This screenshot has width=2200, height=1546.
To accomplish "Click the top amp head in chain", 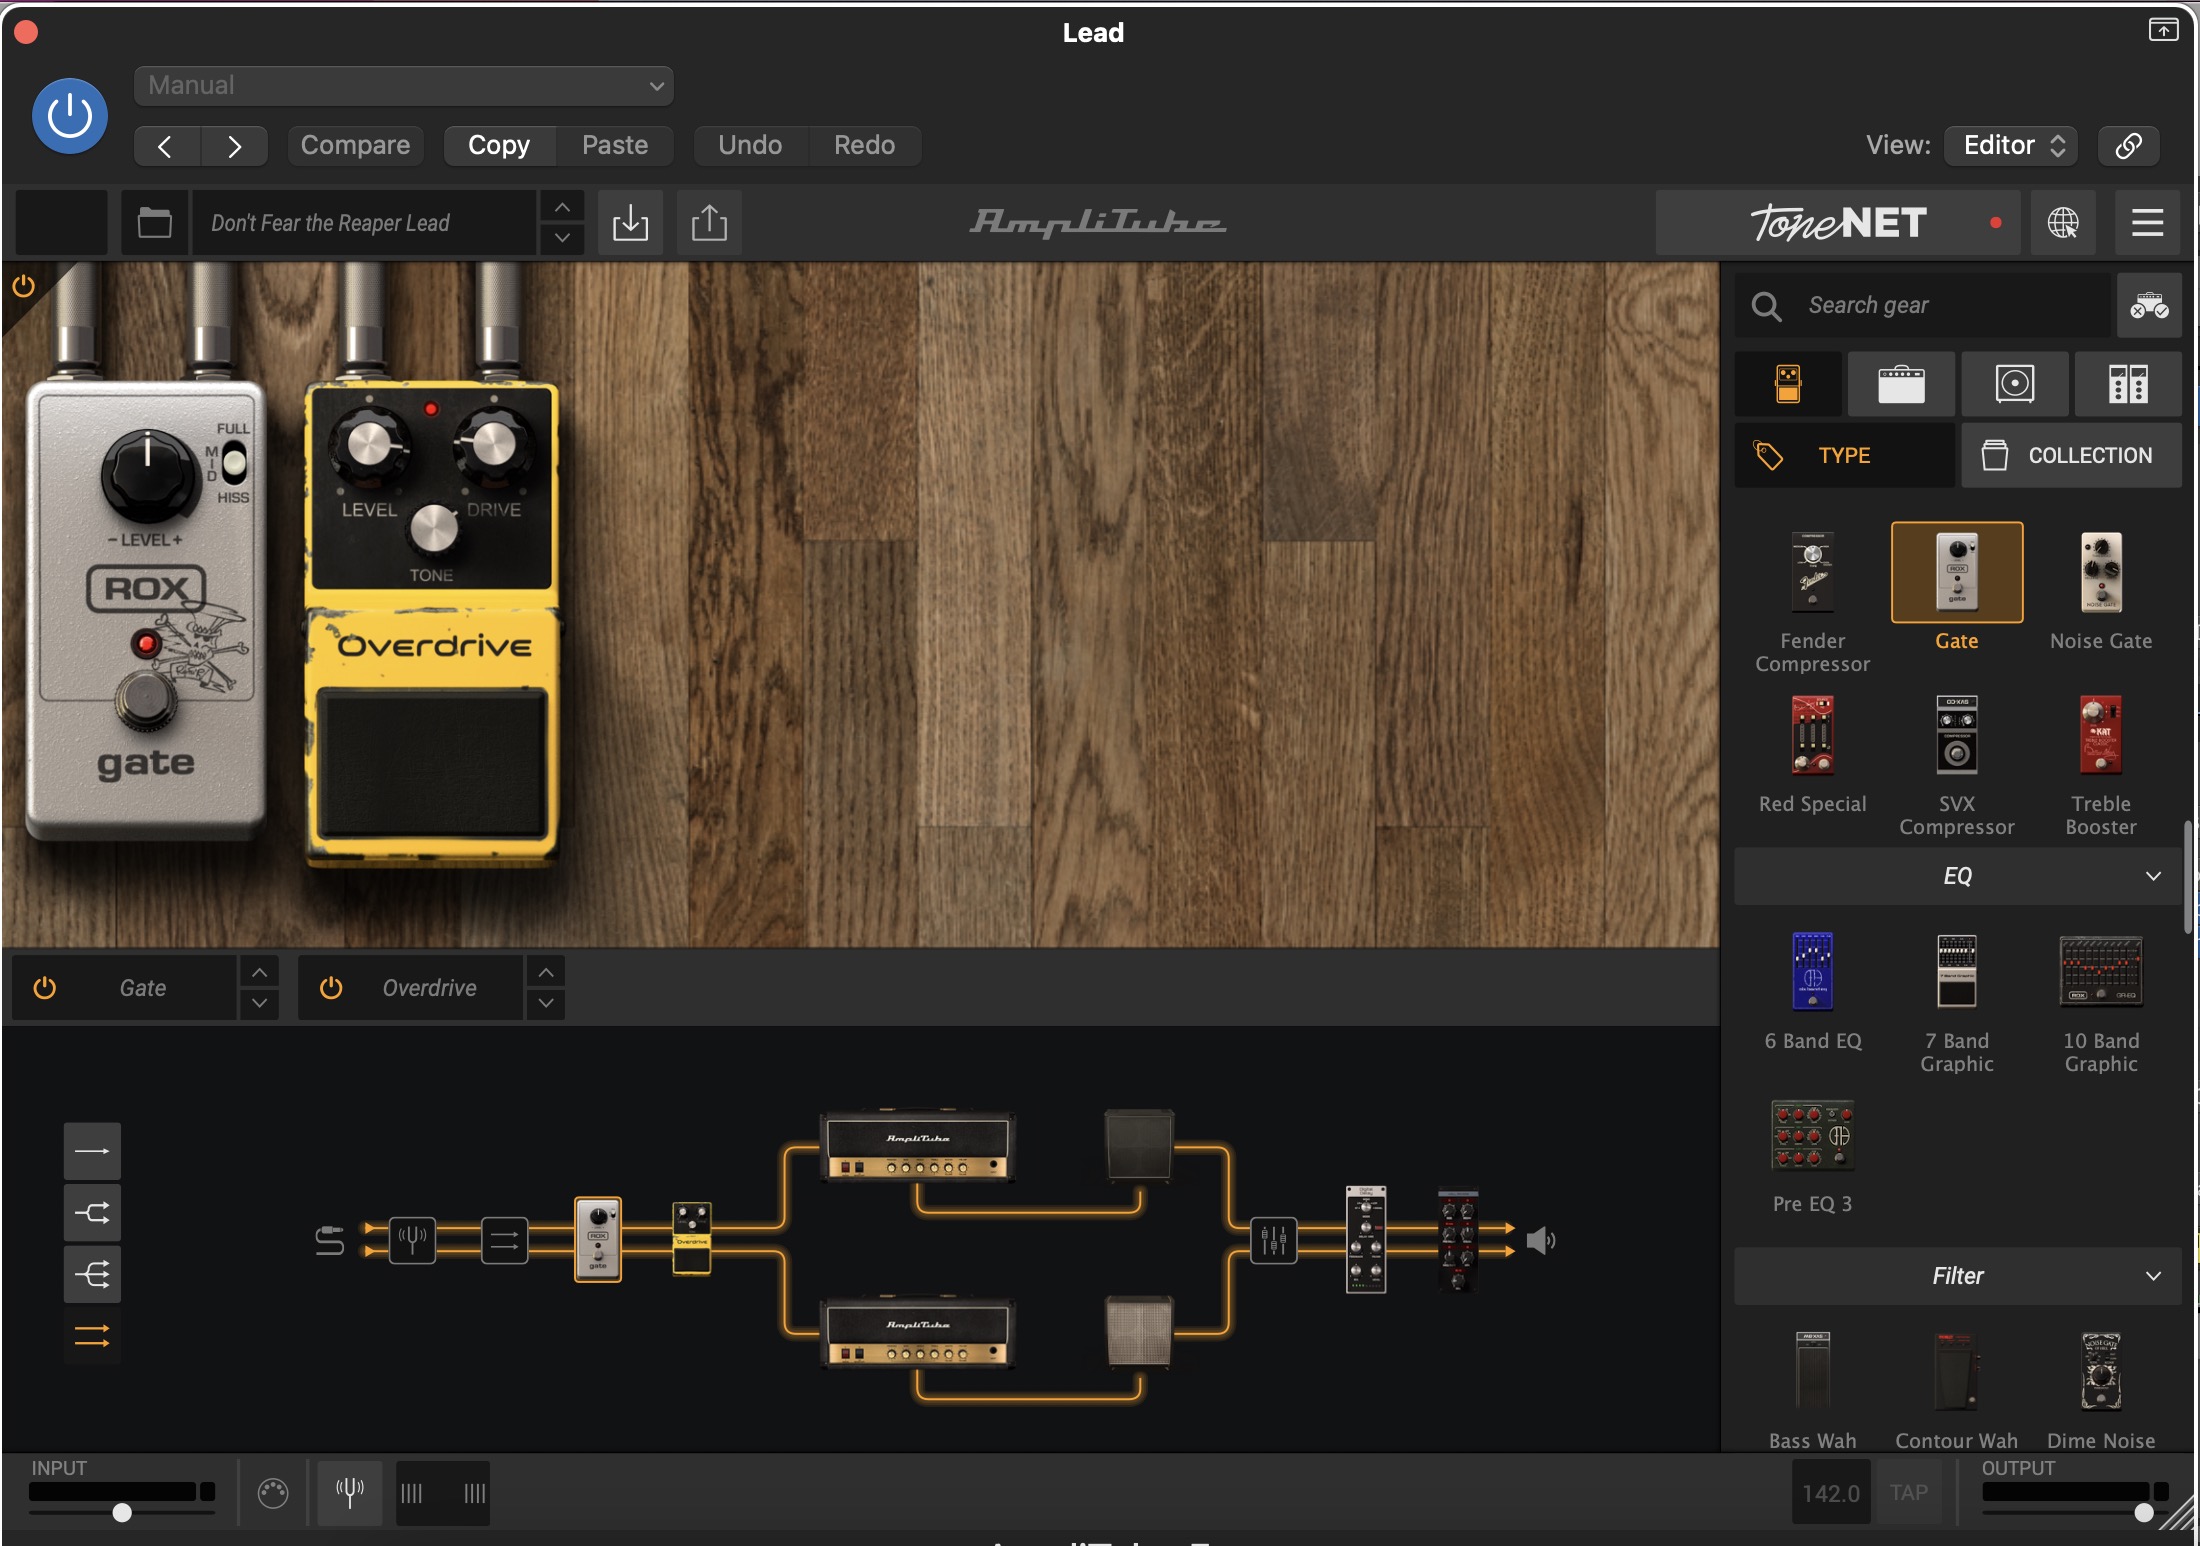I will click(x=917, y=1146).
